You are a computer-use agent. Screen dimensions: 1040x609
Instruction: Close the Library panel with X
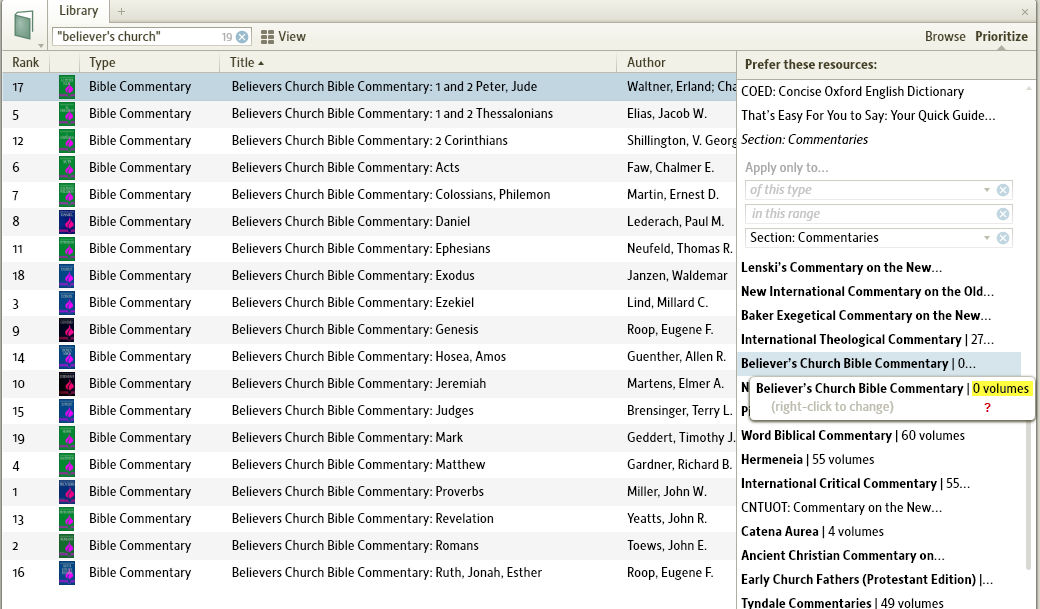click(x=1025, y=12)
